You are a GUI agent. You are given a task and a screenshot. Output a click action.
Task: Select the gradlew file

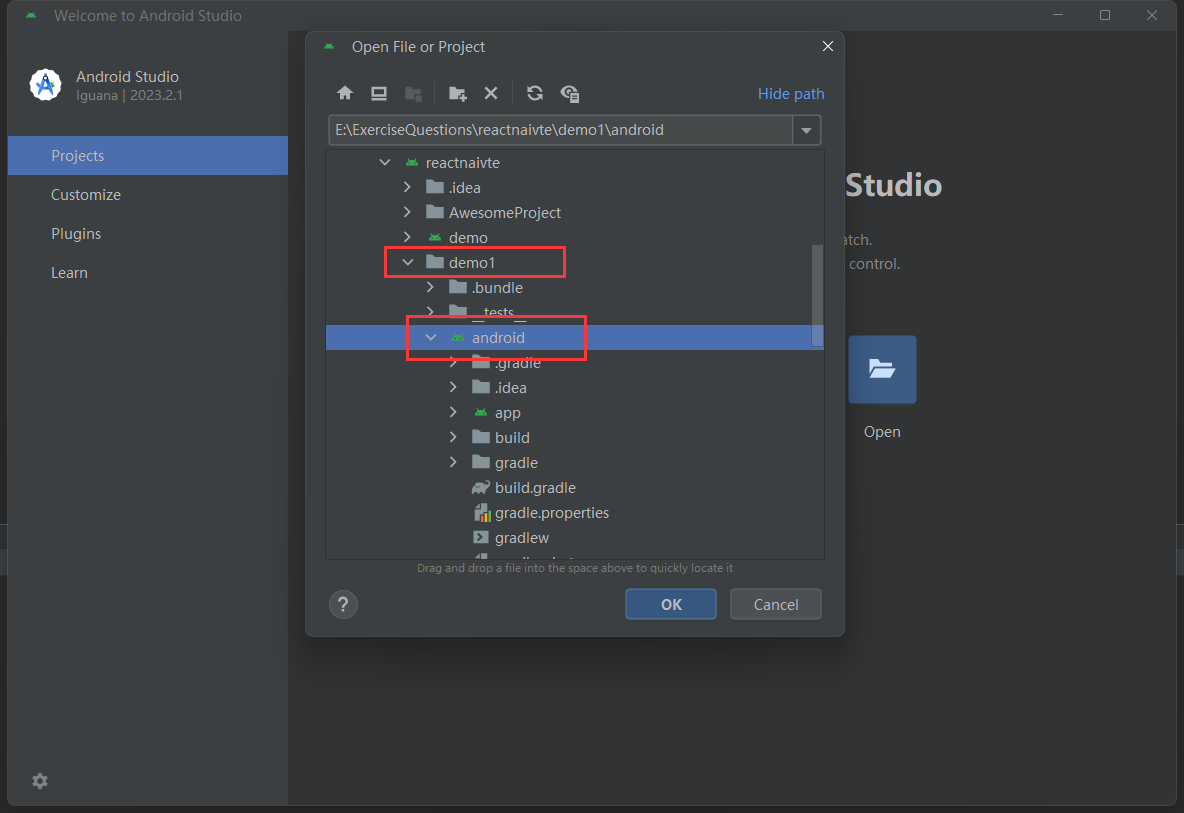click(575, 537)
